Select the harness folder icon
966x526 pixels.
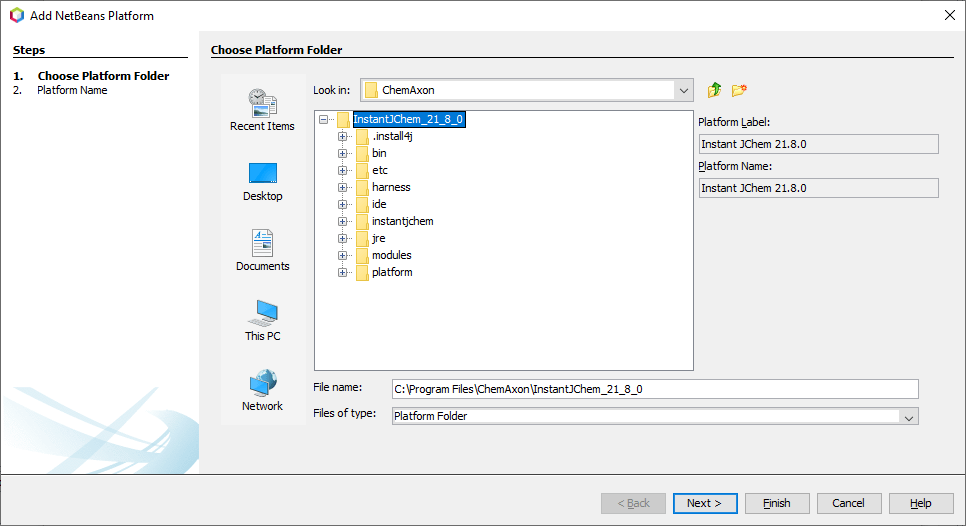point(362,187)
